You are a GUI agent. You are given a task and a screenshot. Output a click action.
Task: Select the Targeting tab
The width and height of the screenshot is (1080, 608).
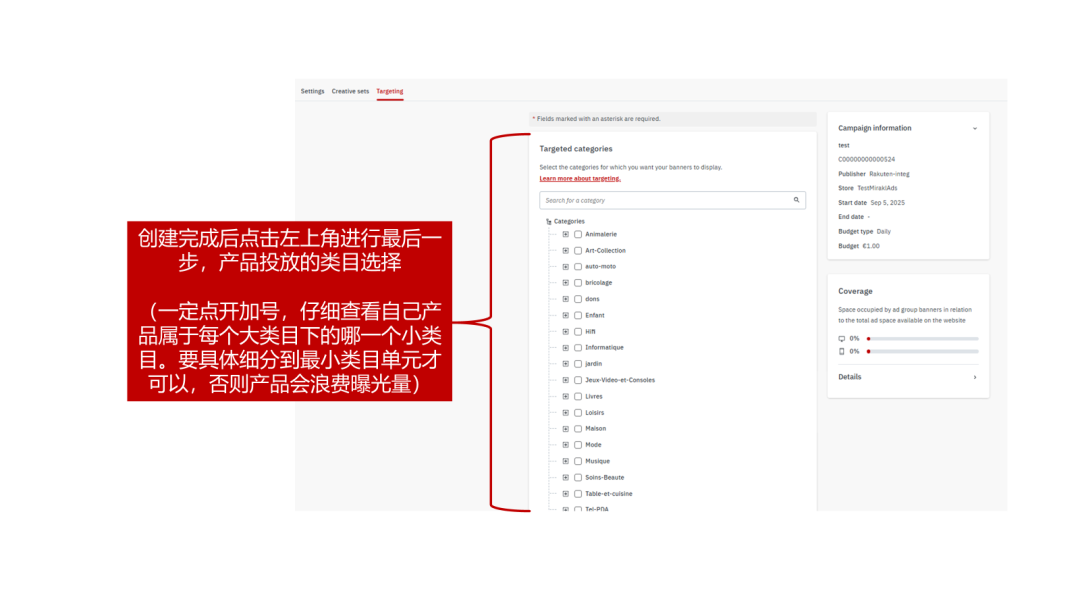click(390, 91)
